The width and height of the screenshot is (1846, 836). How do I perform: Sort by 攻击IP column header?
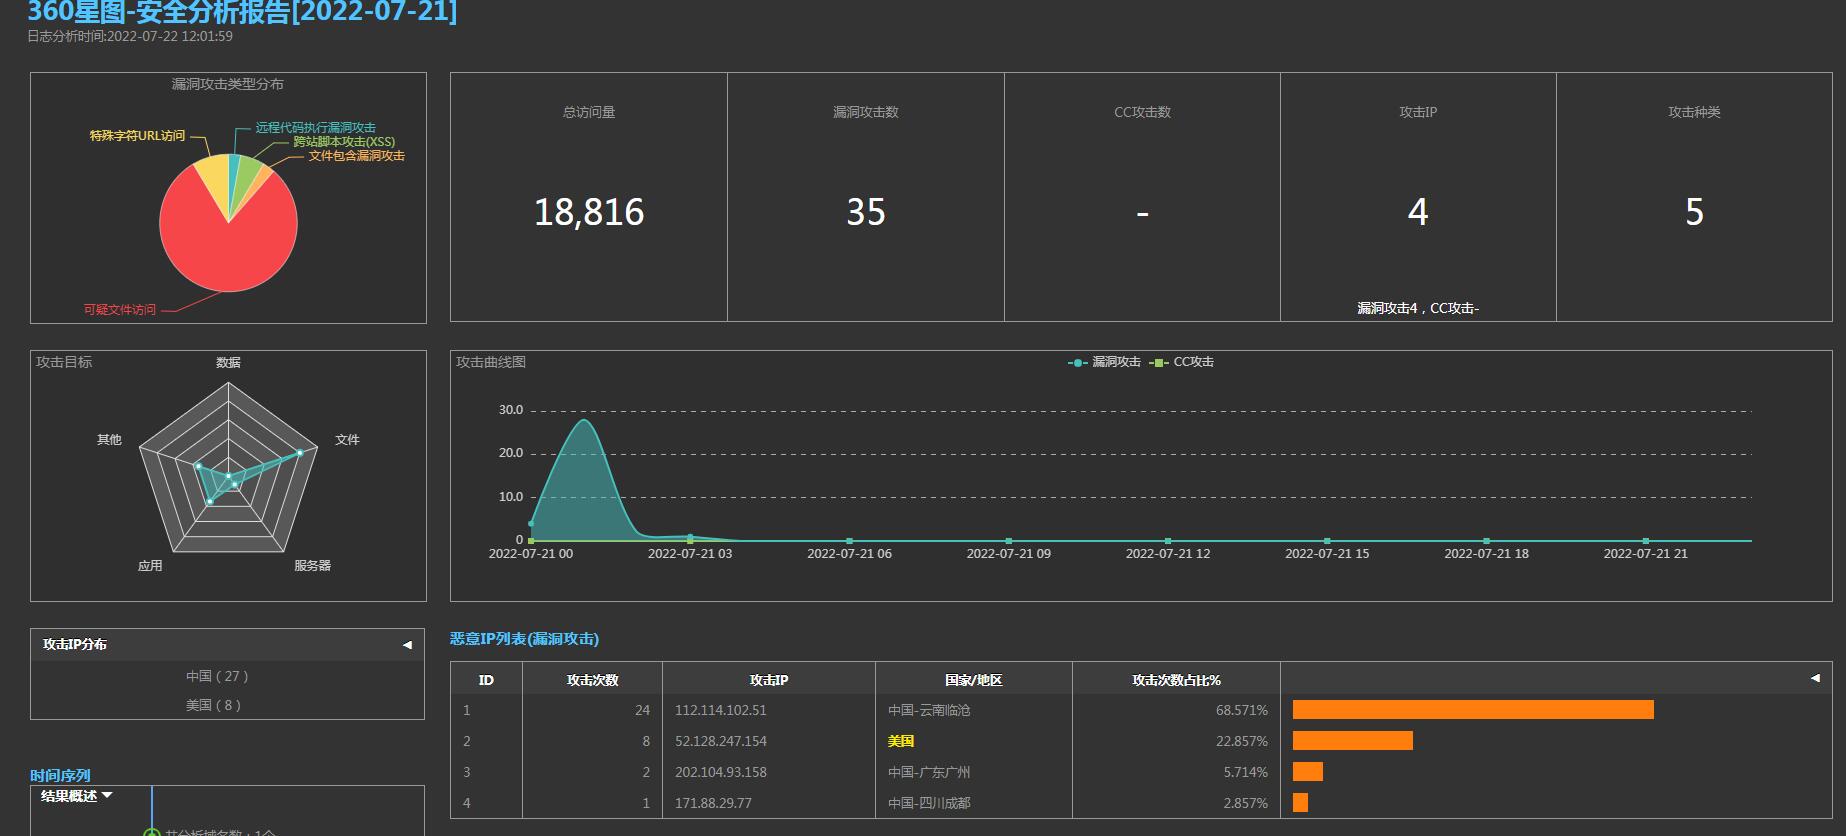pos(769,680)
